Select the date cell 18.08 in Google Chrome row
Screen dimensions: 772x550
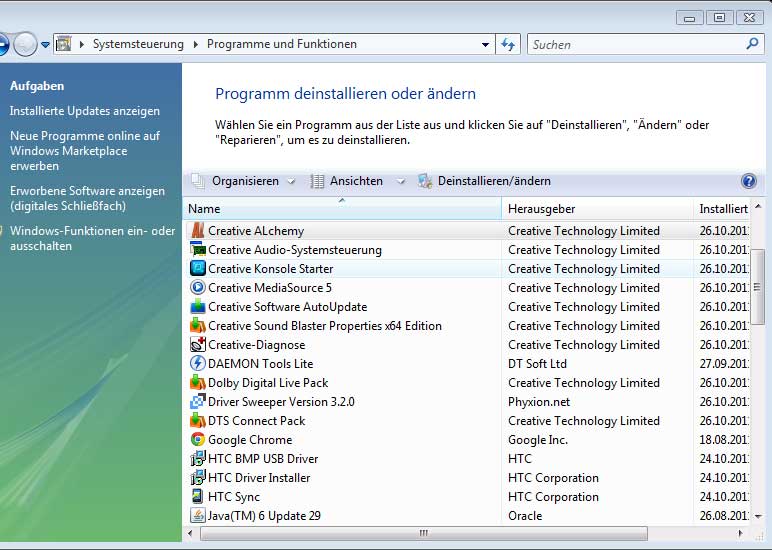click(724, 439)
